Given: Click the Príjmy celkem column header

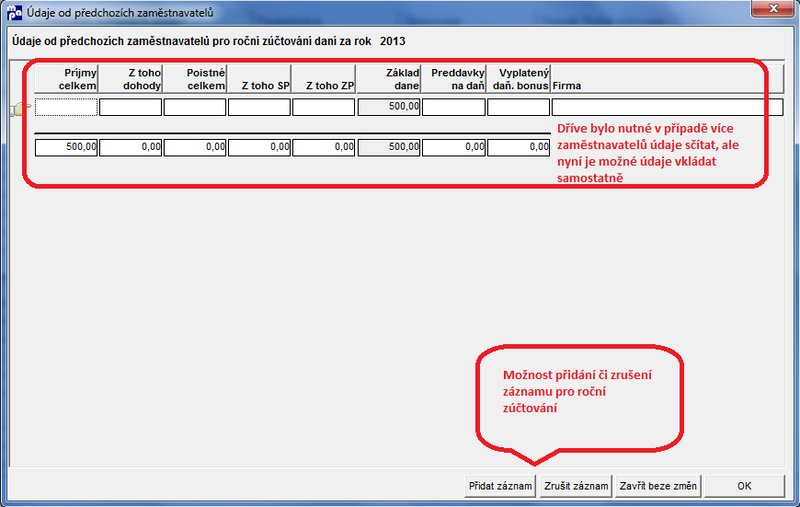Looking at the screenshot, I should 66,79.
